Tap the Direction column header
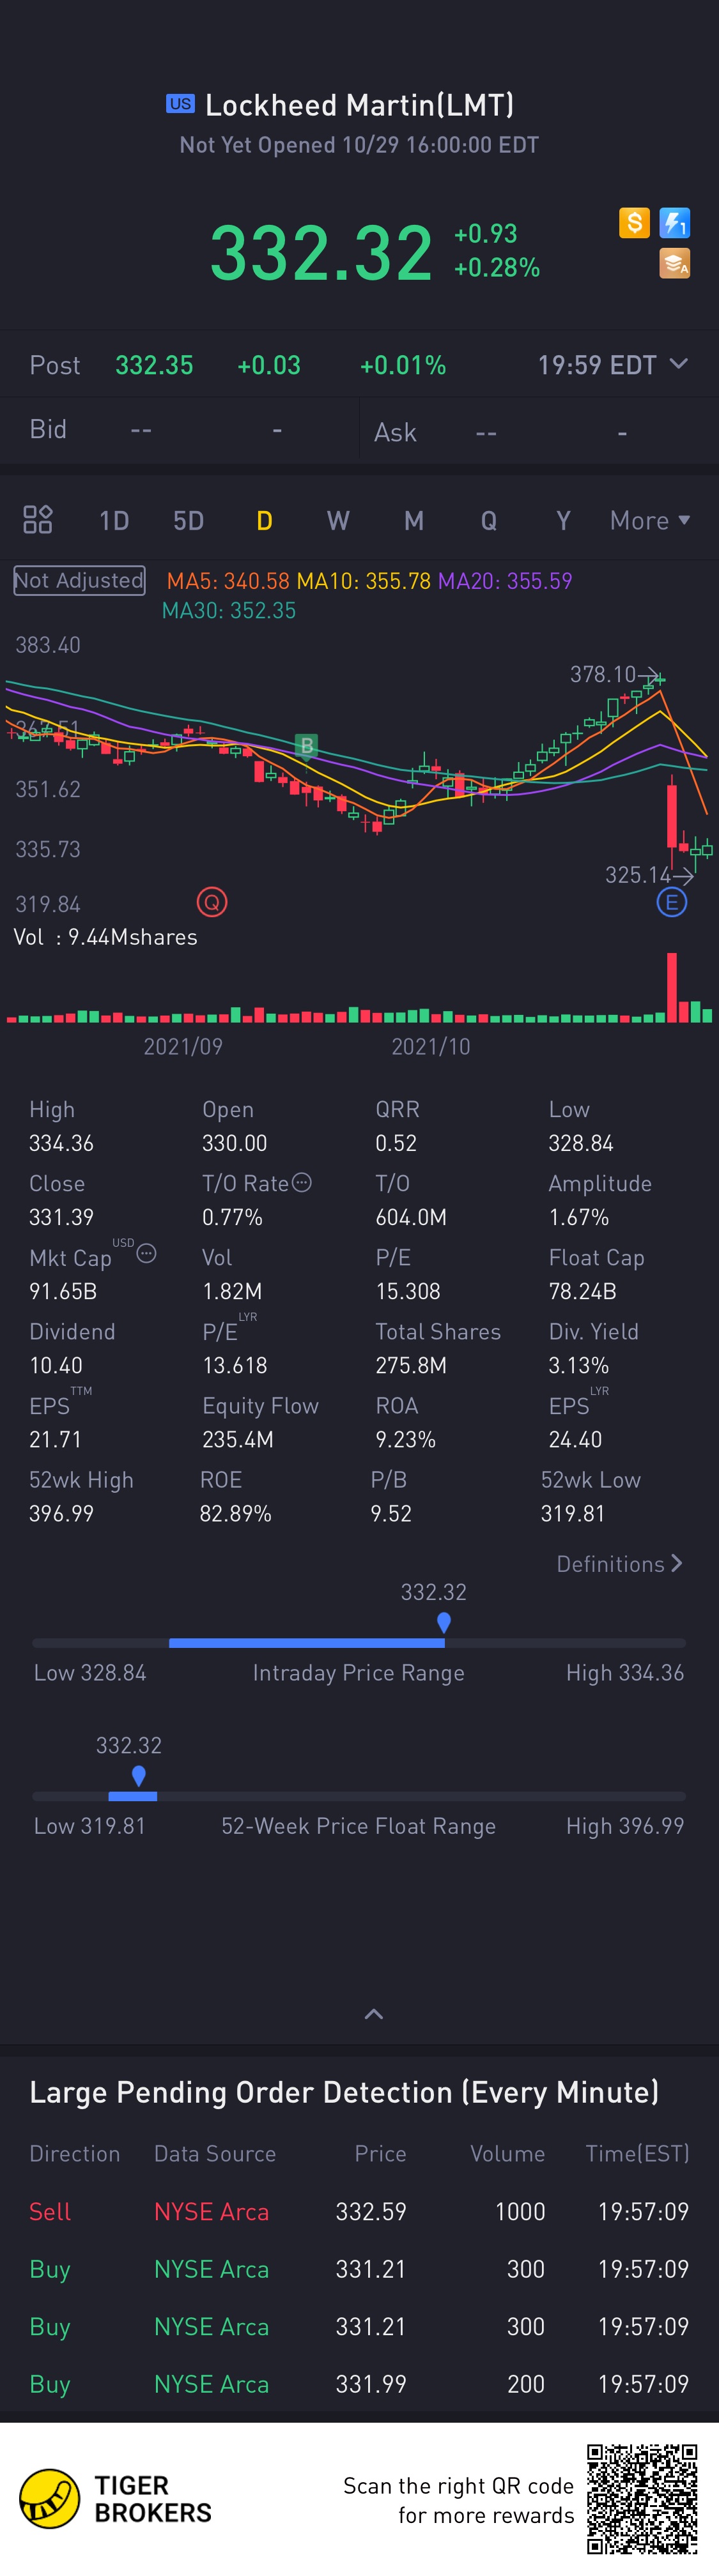Viewport: 719px width, 2576px height. [x=75, y=2153]
